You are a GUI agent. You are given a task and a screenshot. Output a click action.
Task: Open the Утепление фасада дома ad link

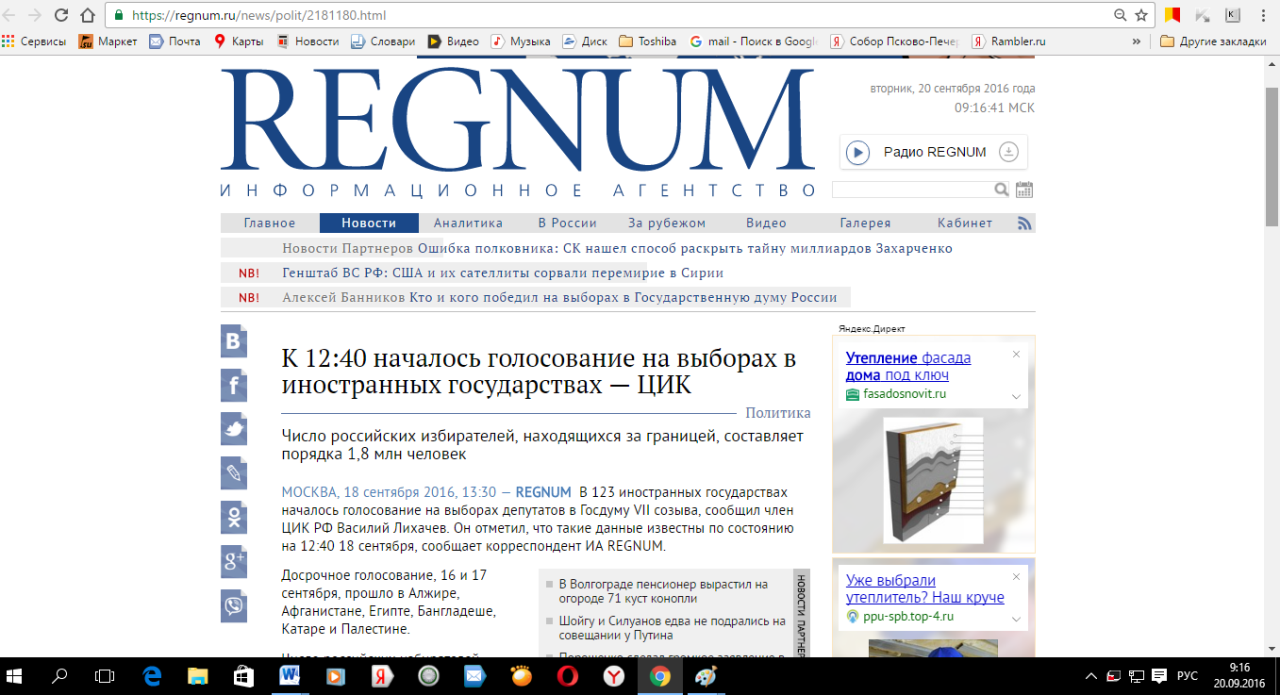pos(908,366)
